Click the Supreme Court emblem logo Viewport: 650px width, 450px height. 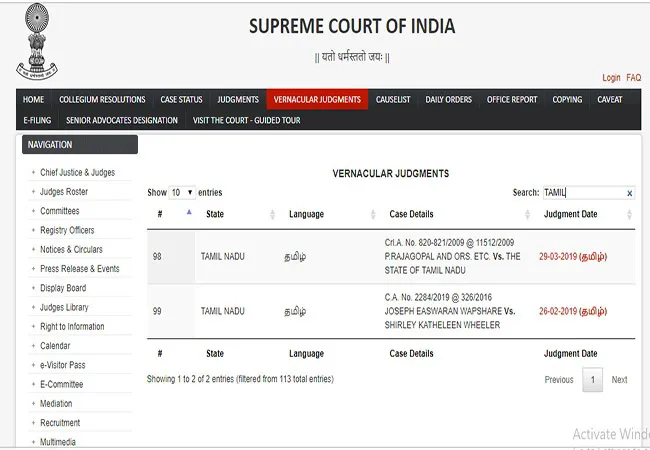coord(37,41)
